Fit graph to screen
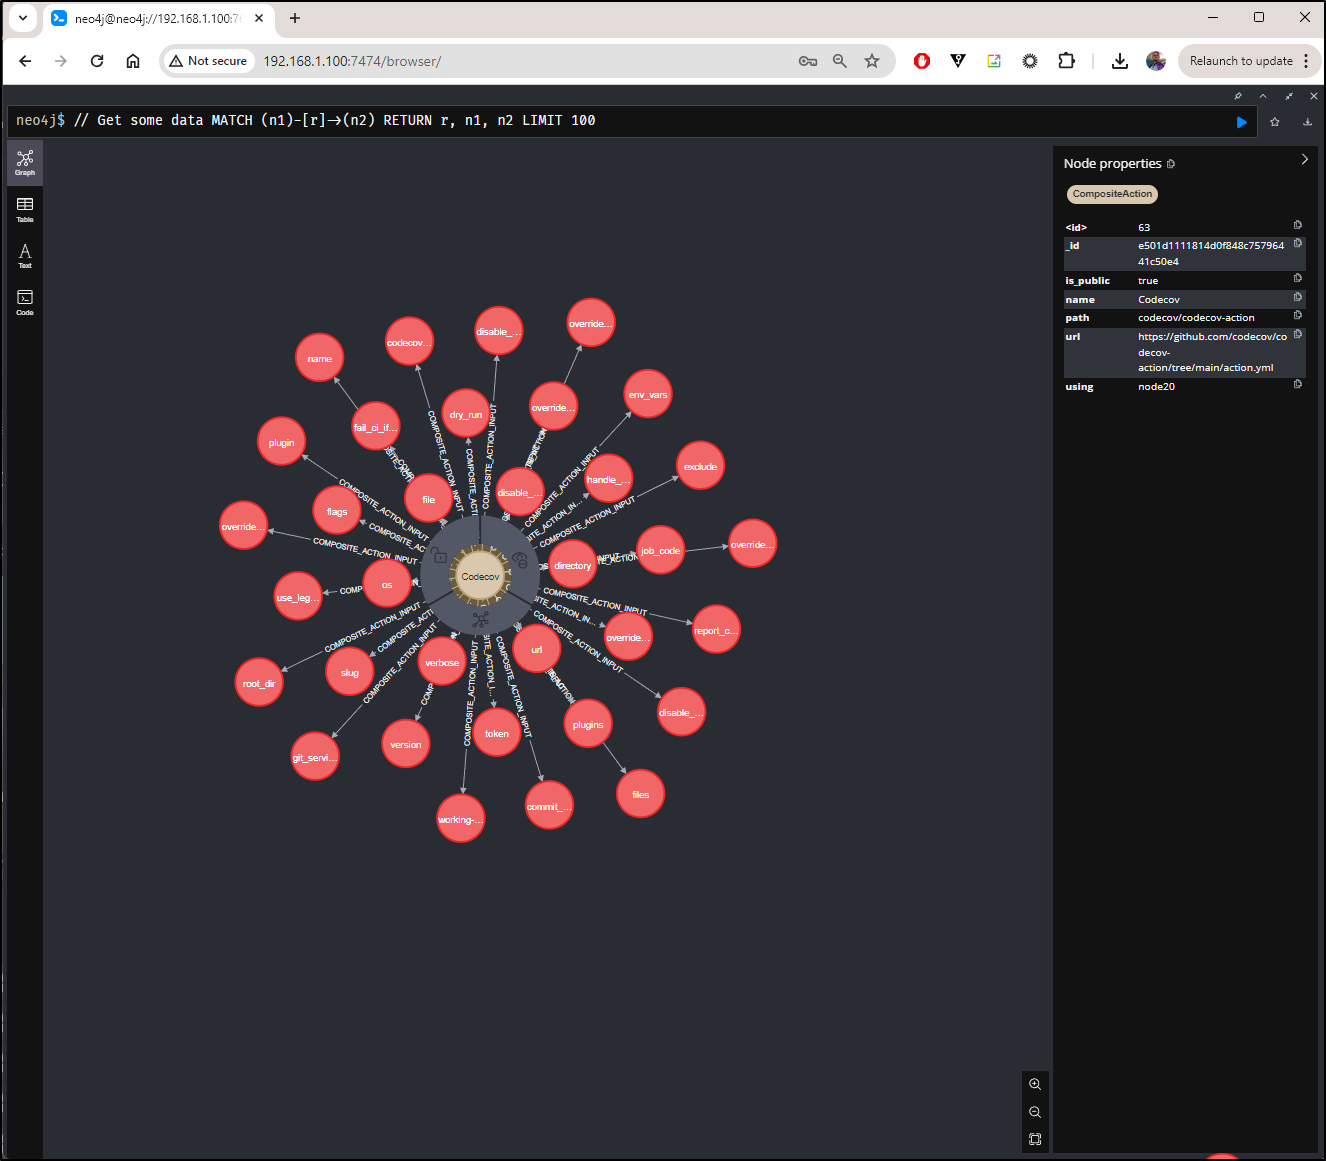This screenshot has width=1326, height=1161. pyautogui.click(x=1035, y=1139)
